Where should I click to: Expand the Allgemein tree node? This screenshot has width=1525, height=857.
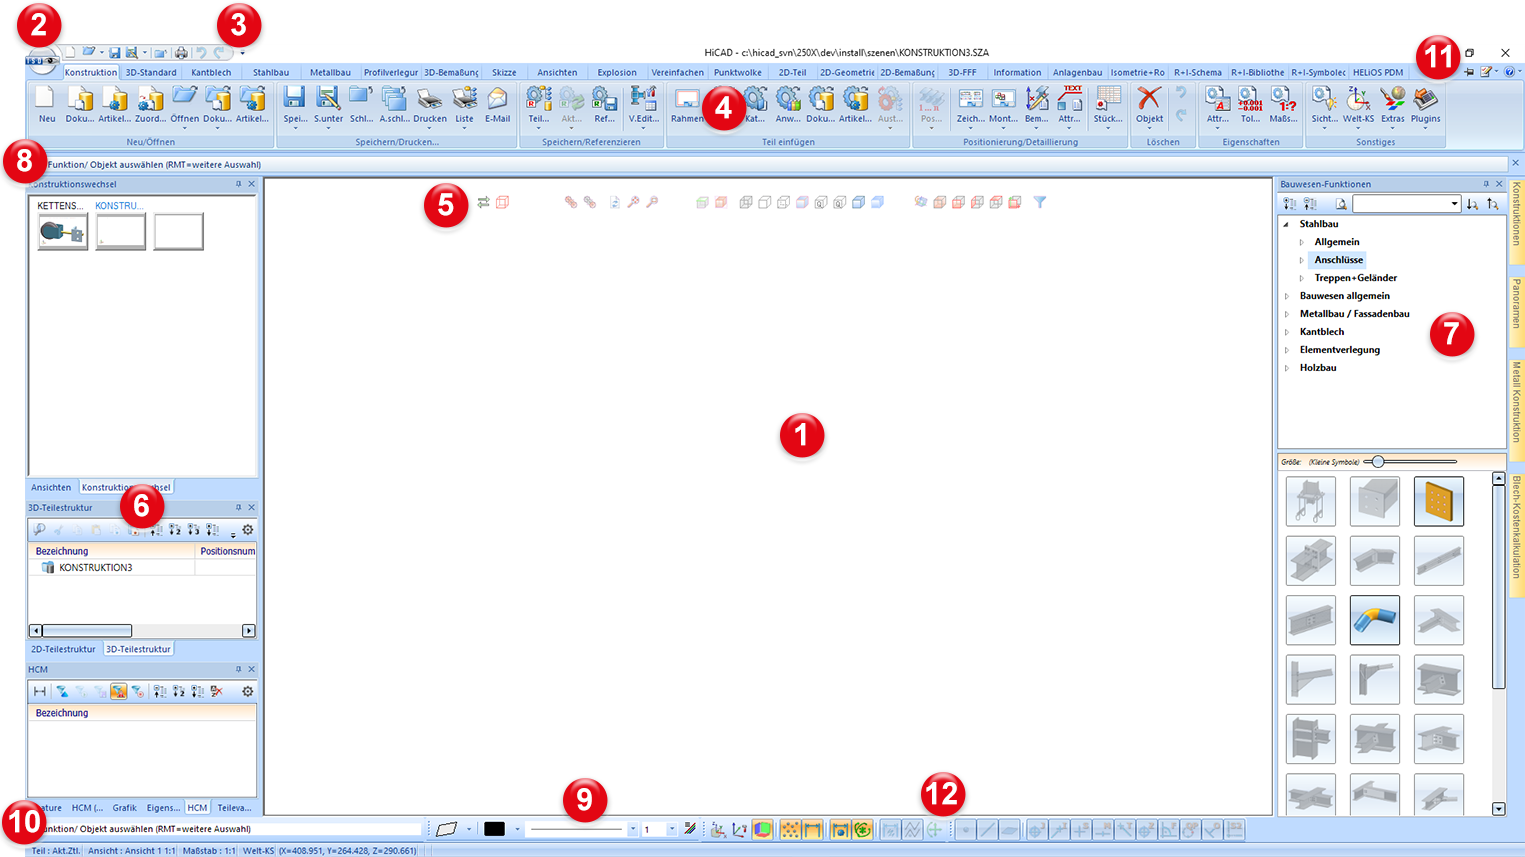click(1301, 242)
